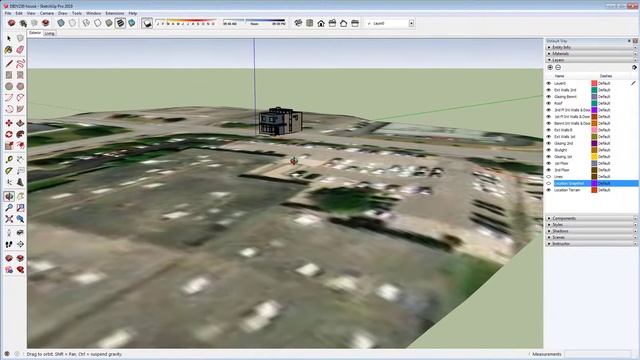Show the Location Snapshot layer

(549, 183)
